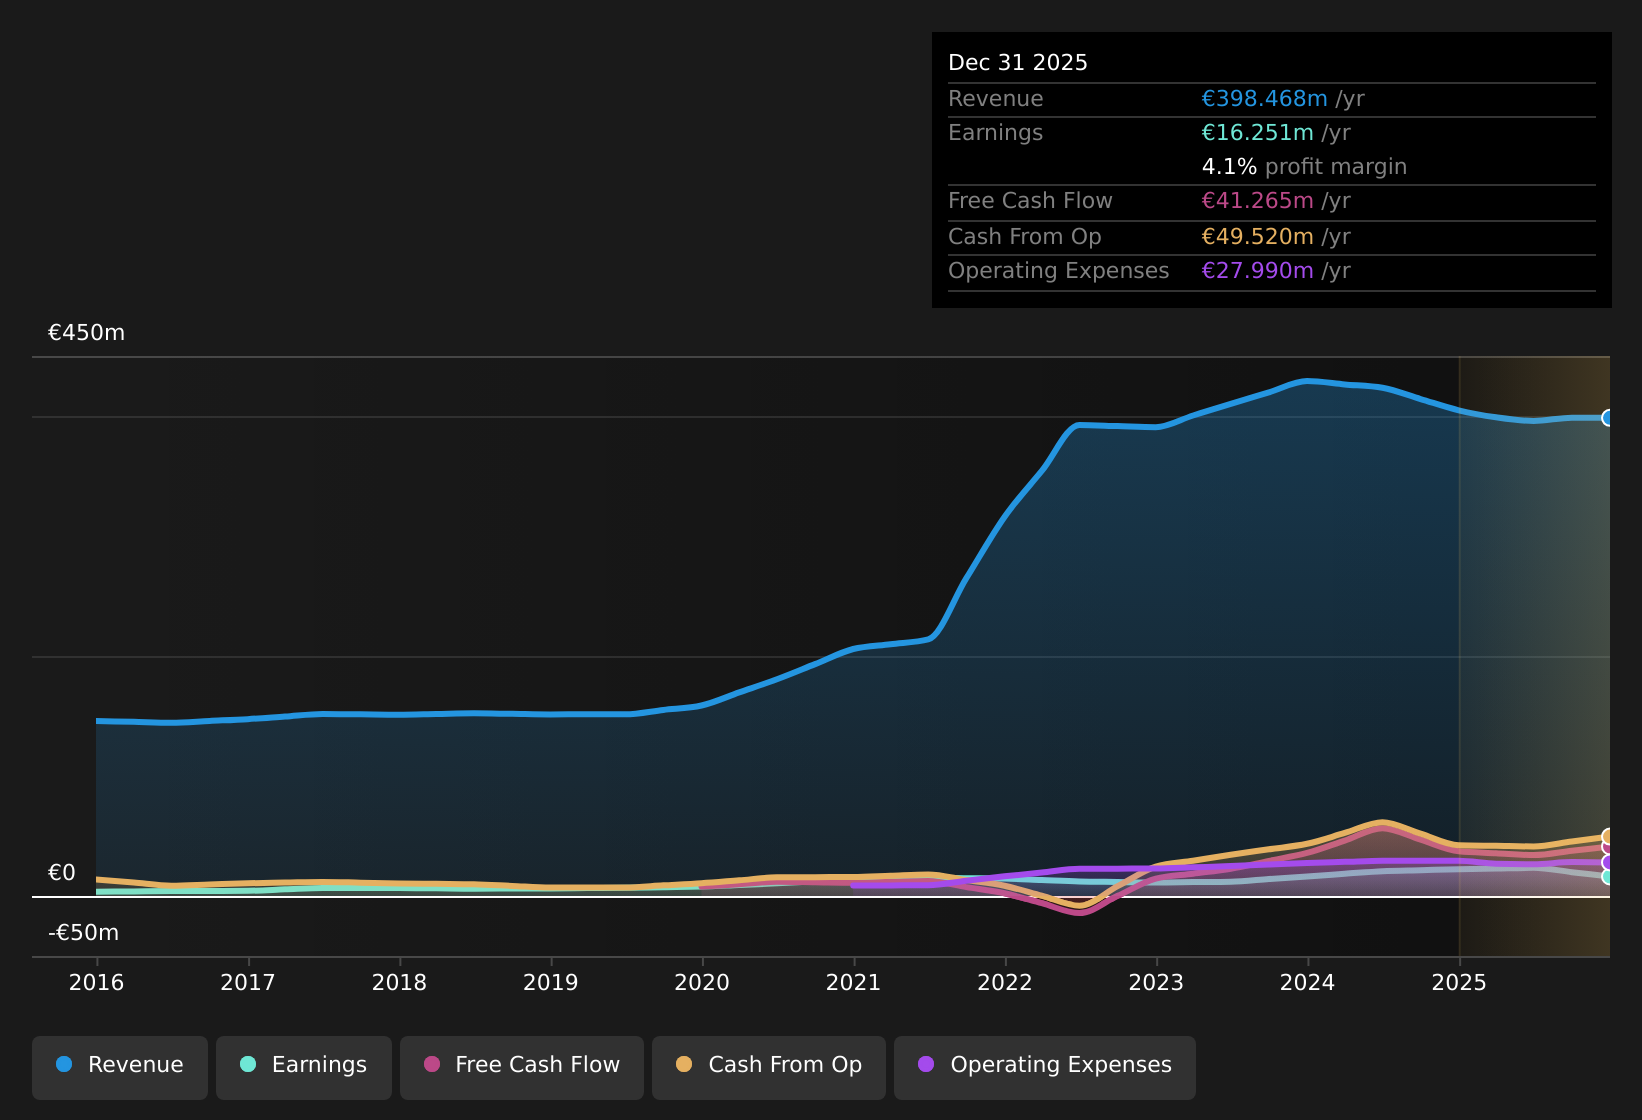Click the blue Revenue dot in the legend
This screenshot has width=1642, height=1120.
(x=64, y=1065)
